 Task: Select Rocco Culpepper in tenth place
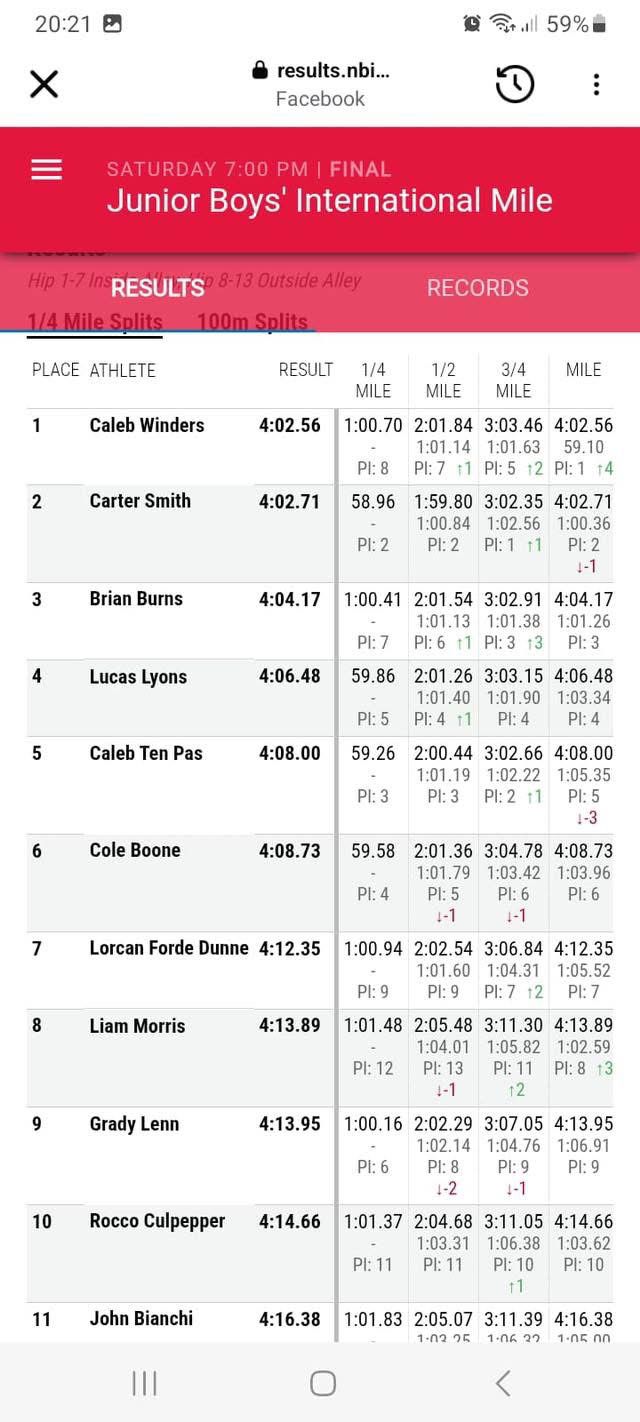point(157,1221)
